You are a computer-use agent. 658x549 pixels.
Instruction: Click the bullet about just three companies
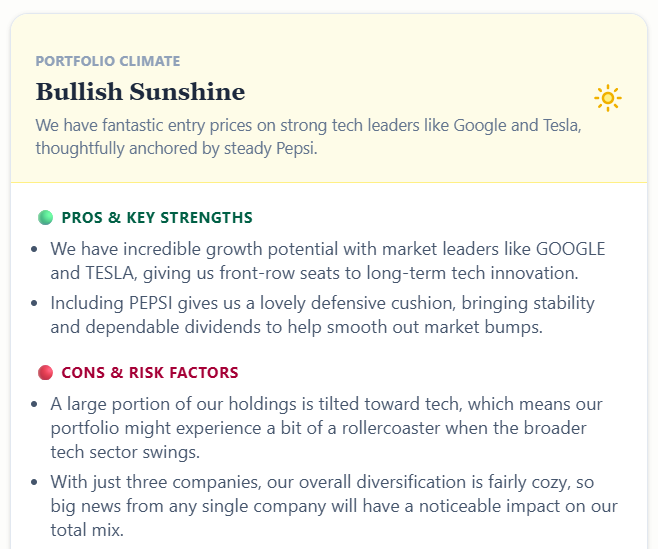[334, 506]
